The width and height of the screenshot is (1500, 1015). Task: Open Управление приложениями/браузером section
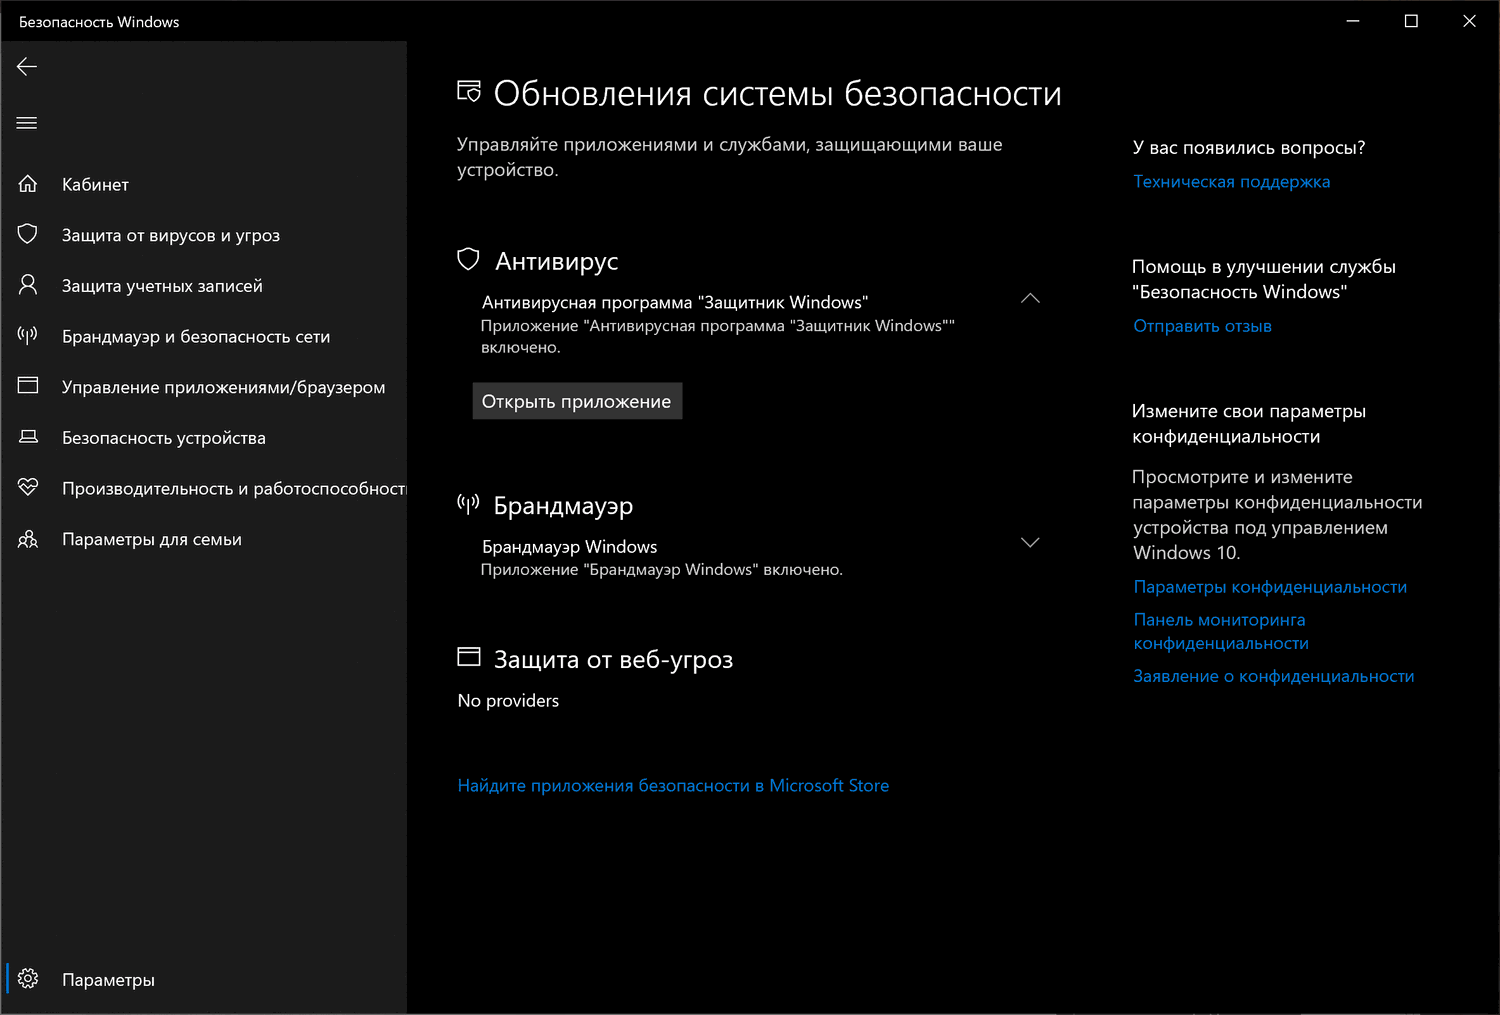click(223, 387)
